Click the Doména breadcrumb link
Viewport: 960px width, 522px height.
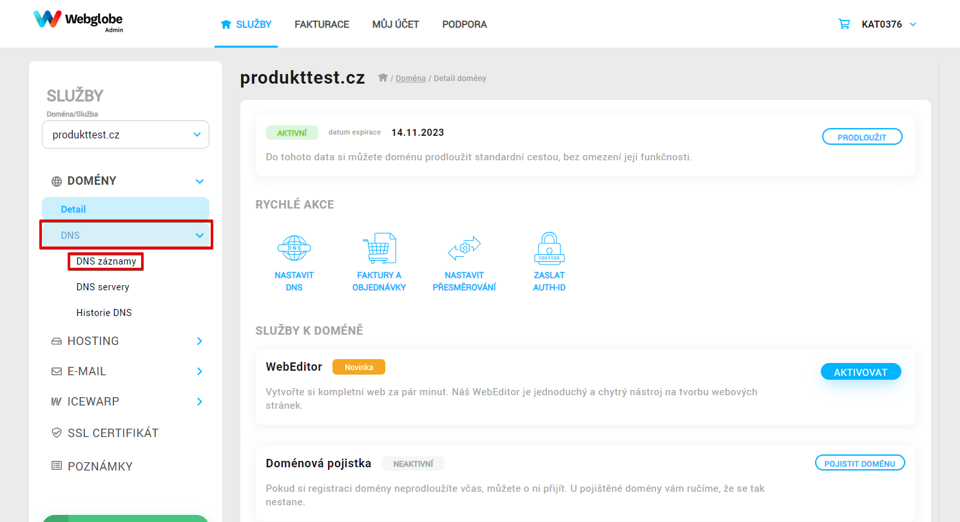tap(410, 78)
